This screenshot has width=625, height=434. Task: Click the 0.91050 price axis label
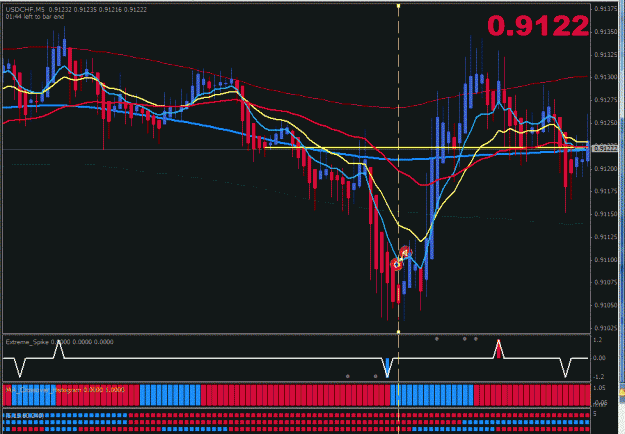605,305
